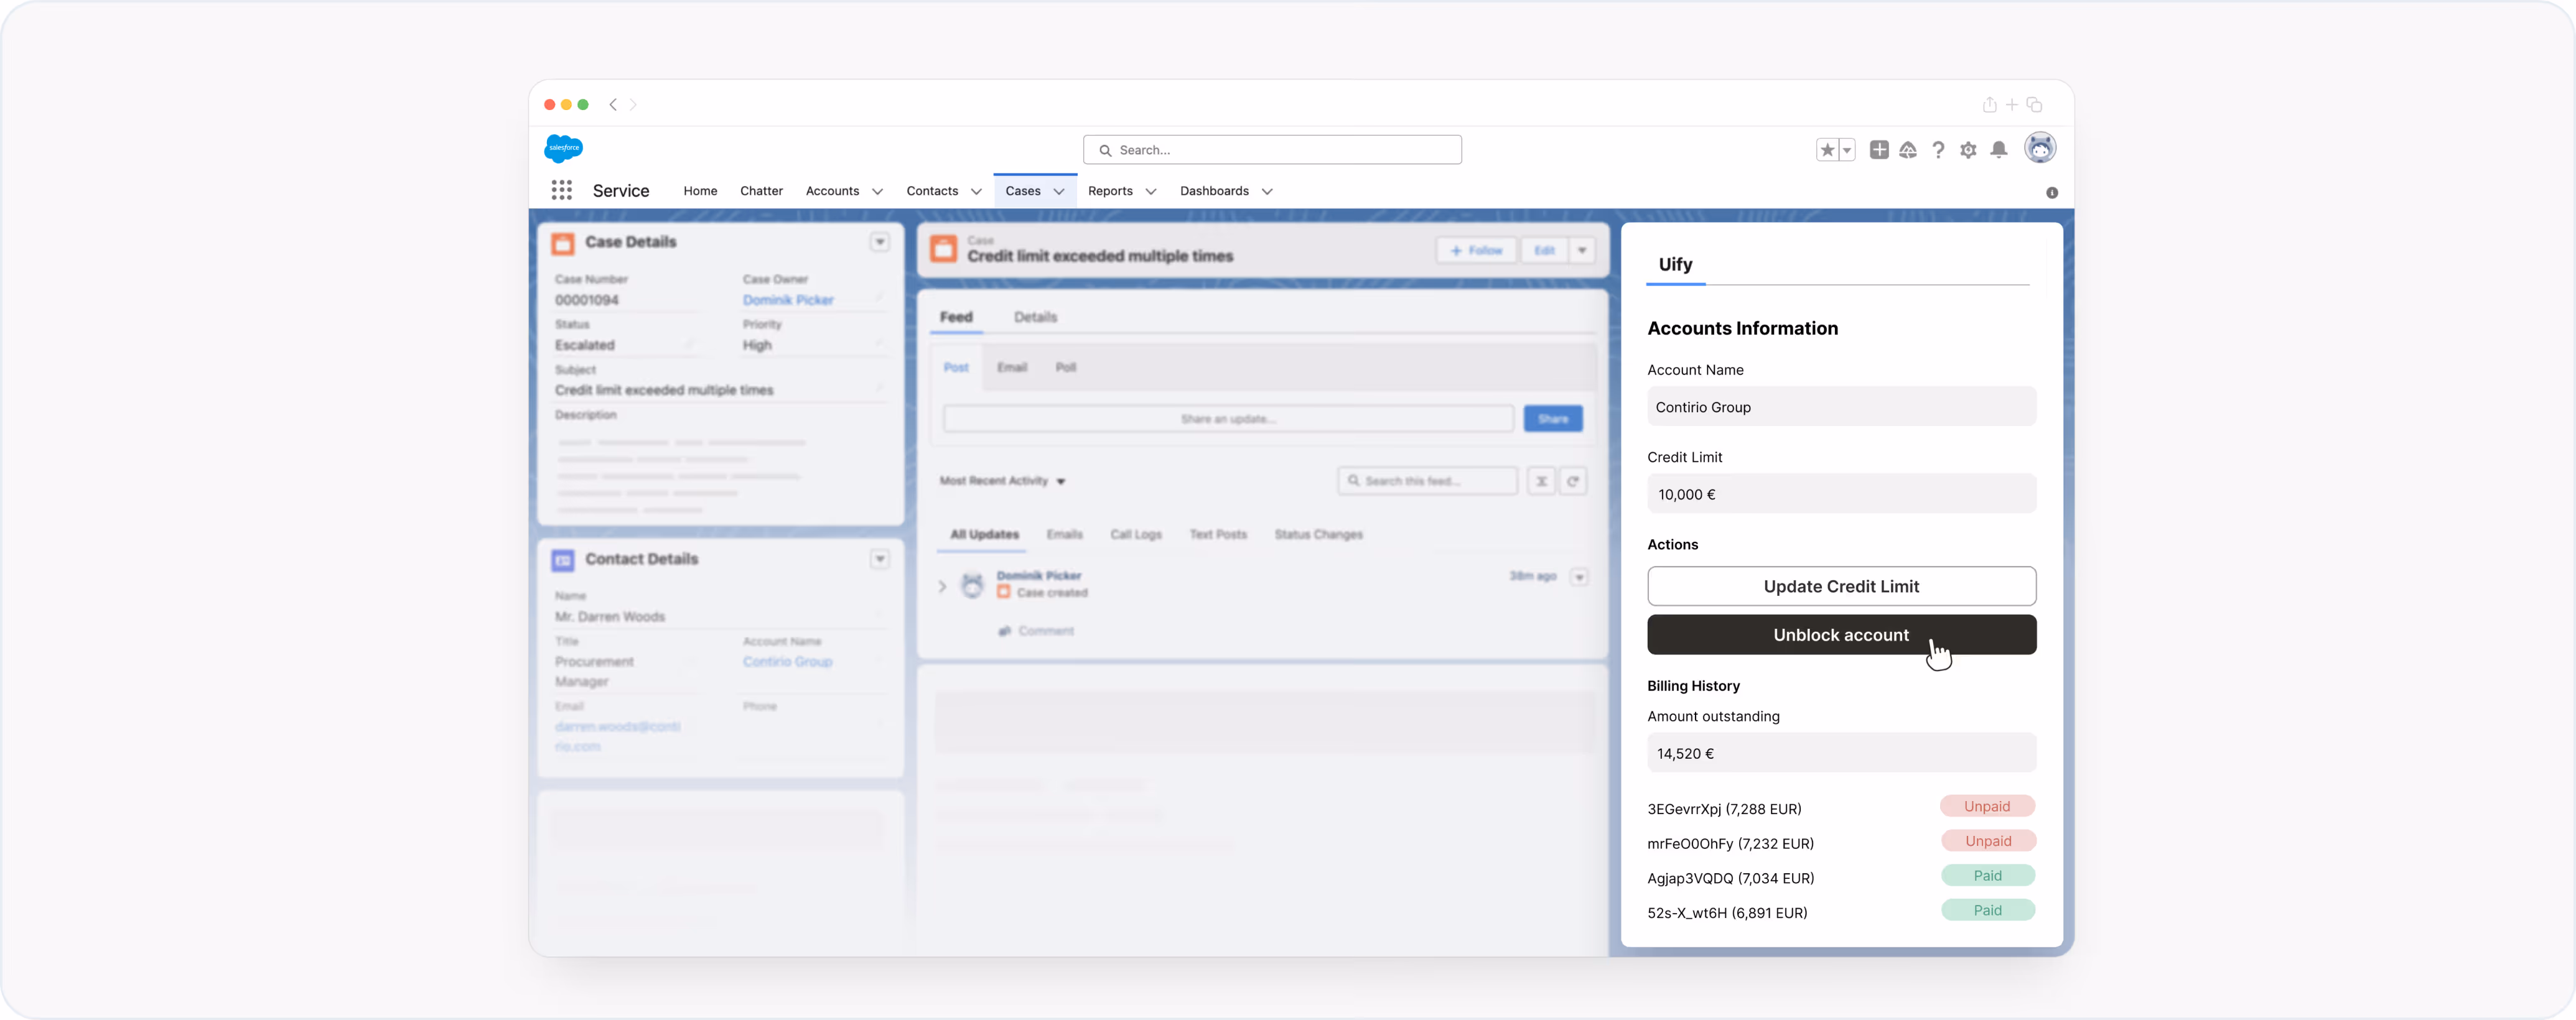Switch to the Details tab
2576x1020 pixels.
coord(1035,317)
